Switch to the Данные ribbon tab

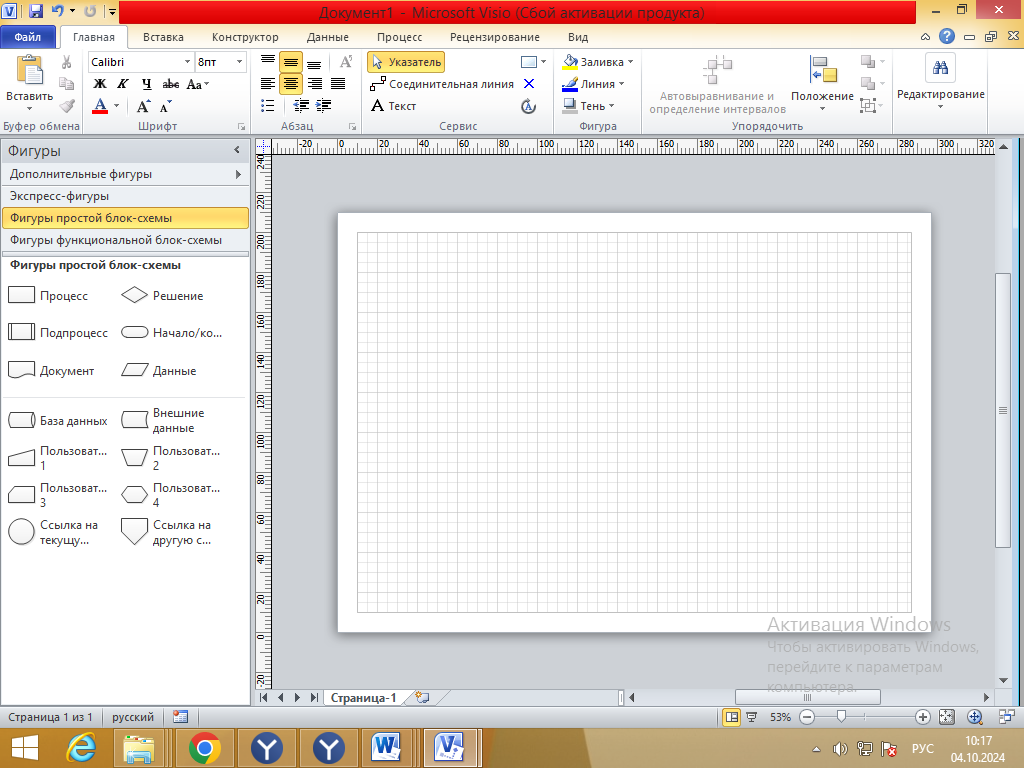(328, 37)
